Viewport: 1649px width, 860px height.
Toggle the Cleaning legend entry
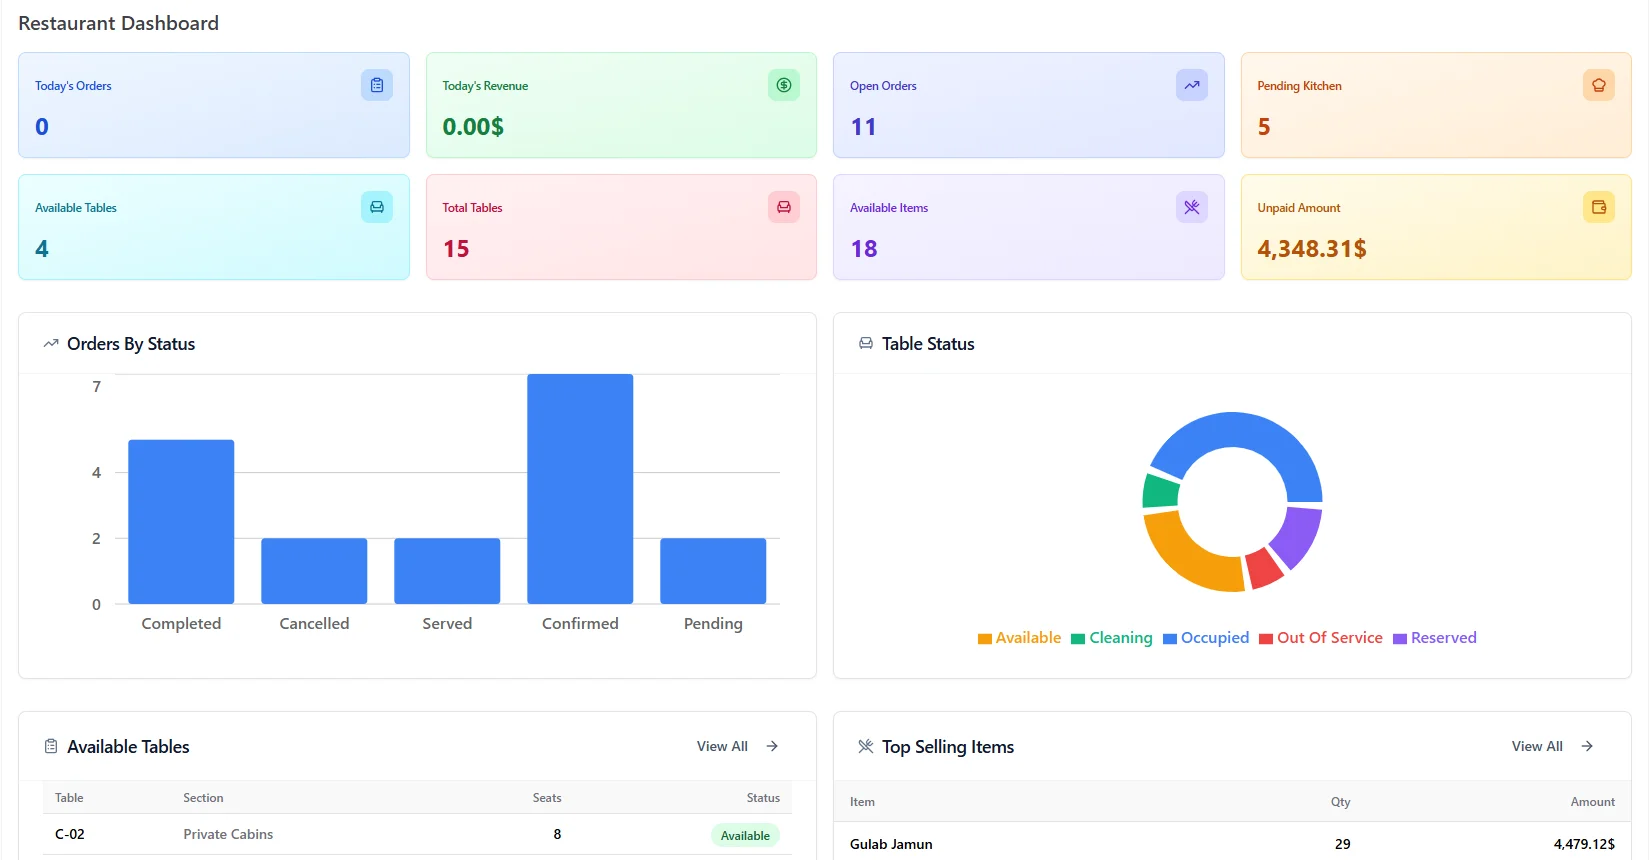(x=1112, y=638)
